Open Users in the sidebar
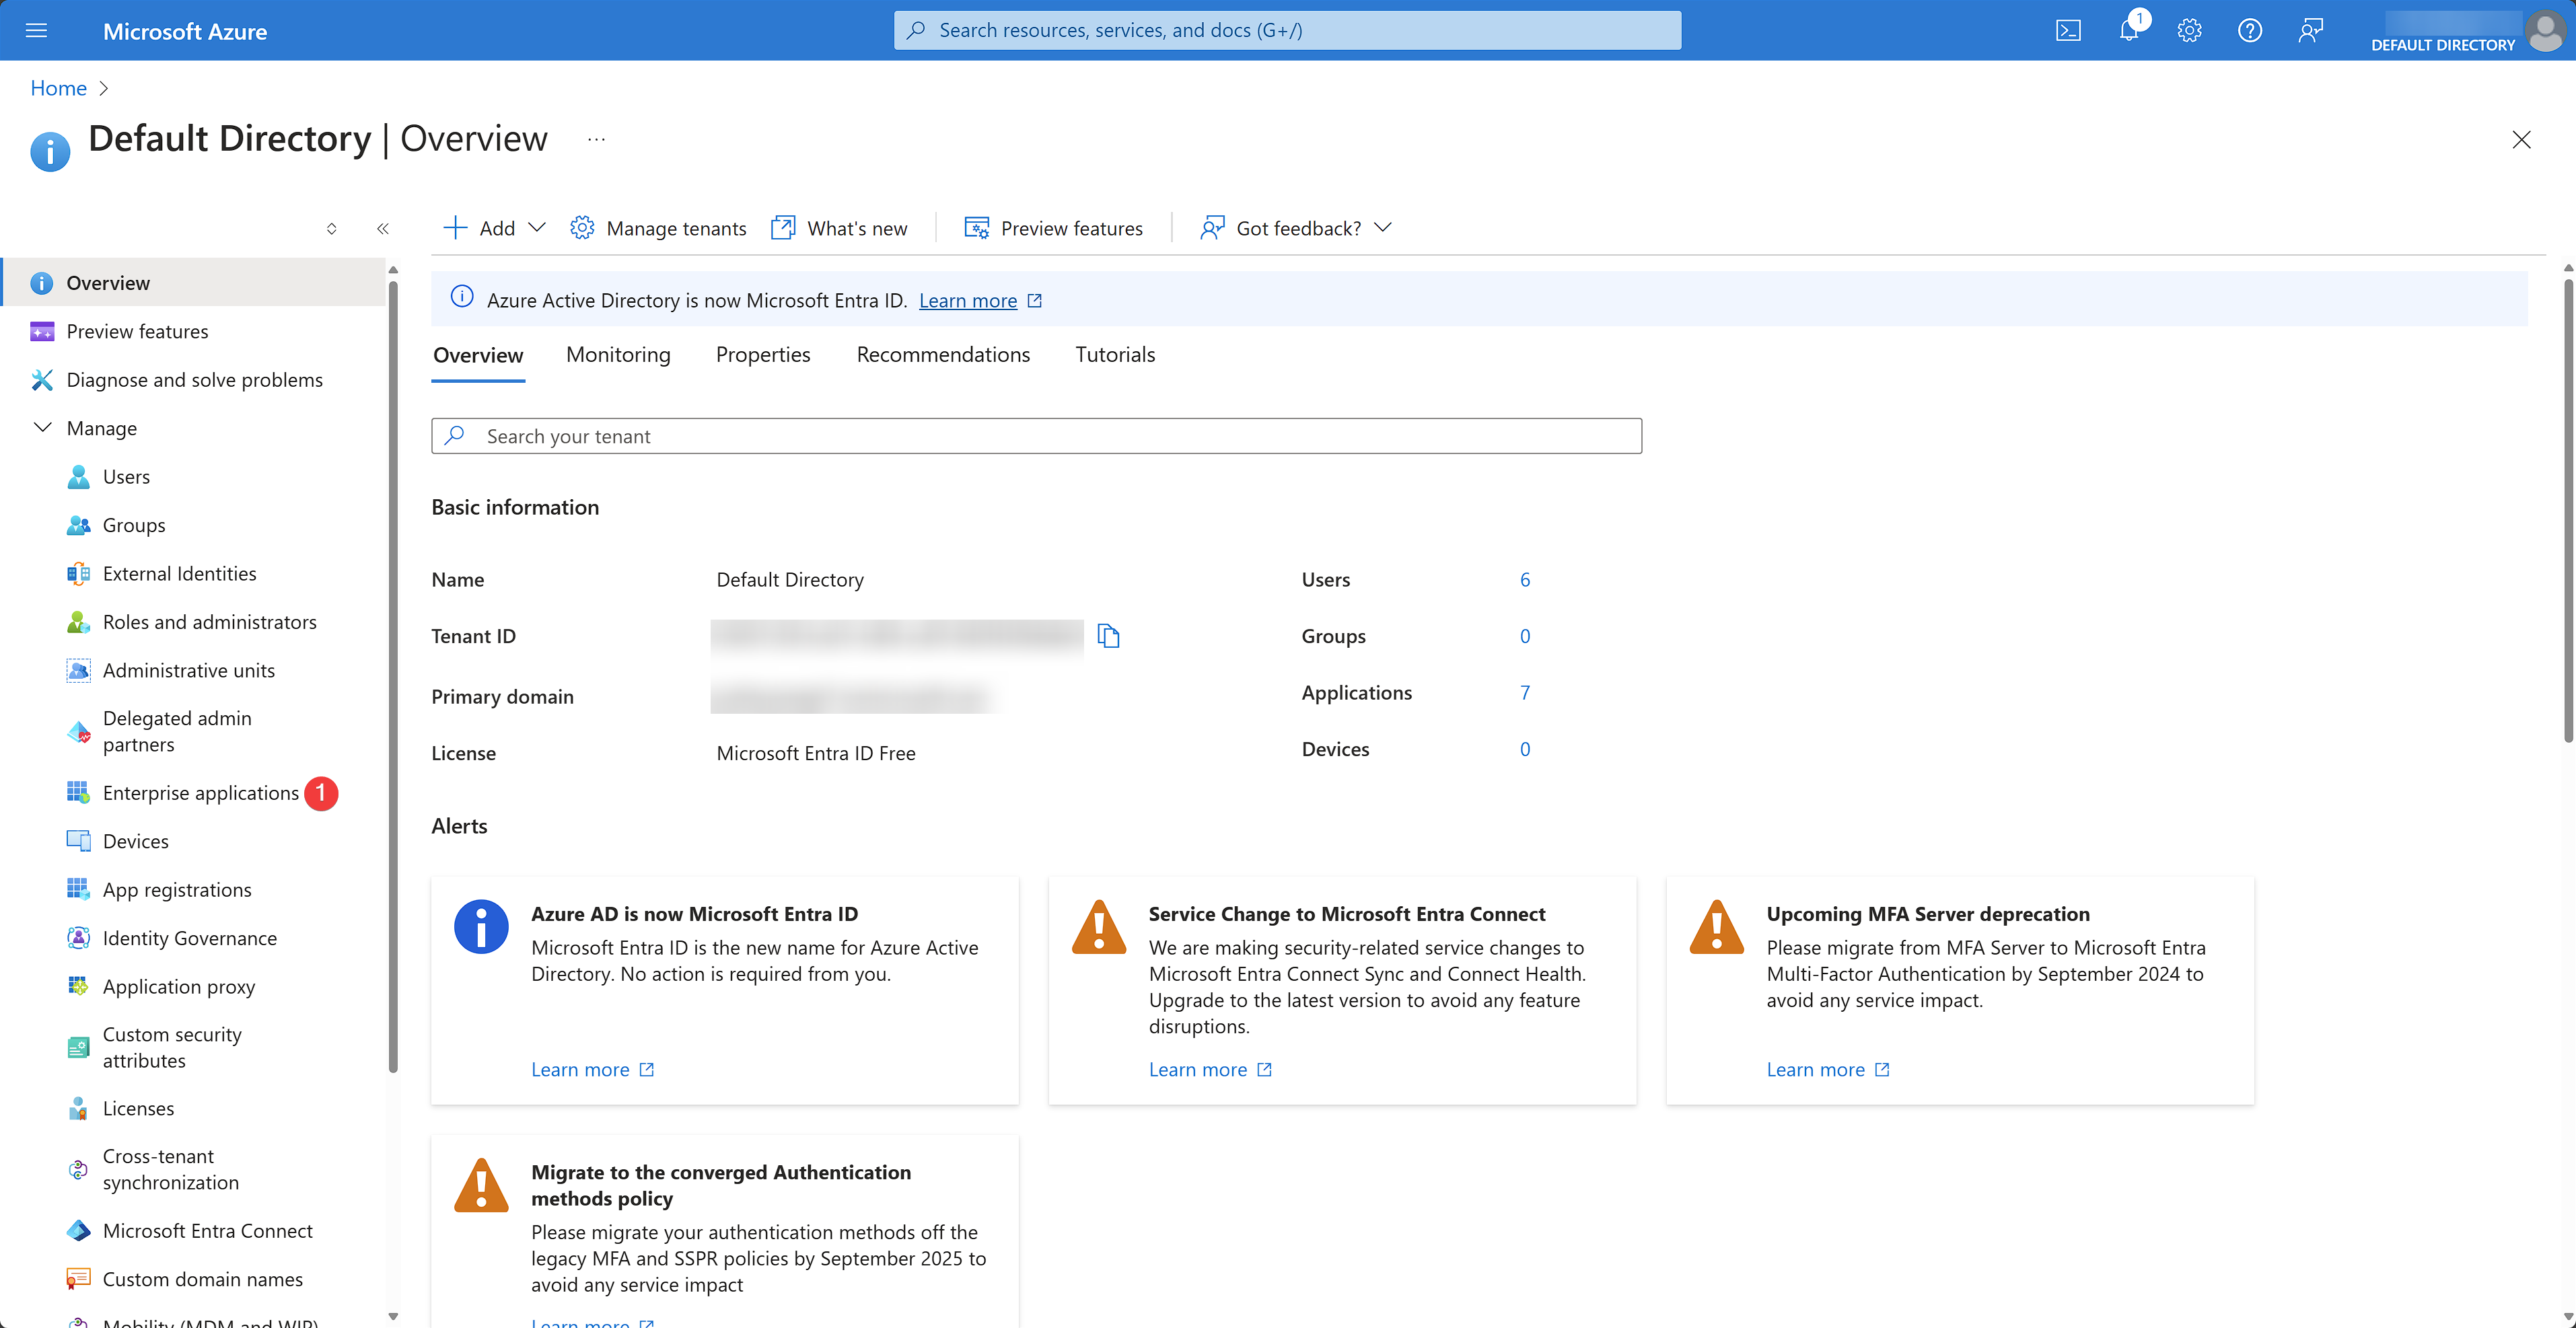2576x1328 pixels. (126, 477)
